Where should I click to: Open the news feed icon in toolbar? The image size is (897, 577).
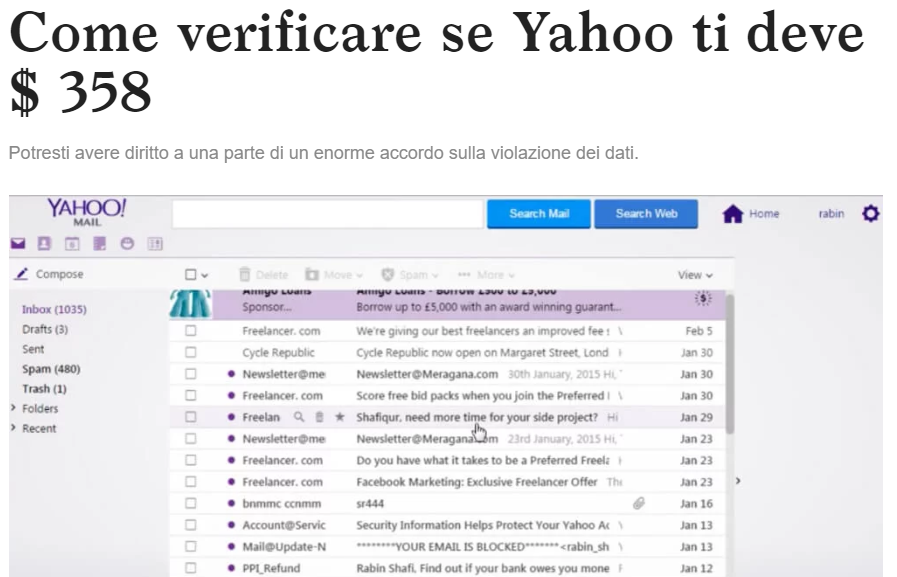[x=155, y=244]
